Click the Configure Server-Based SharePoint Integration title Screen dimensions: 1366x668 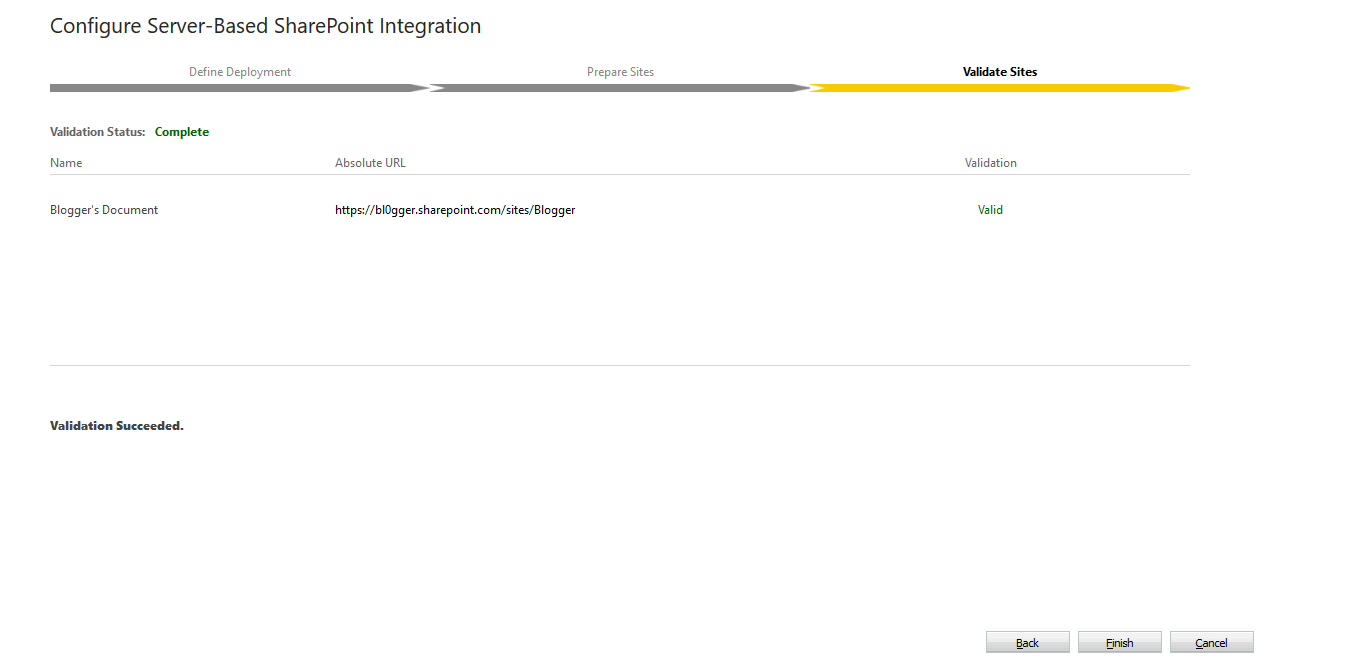point(266,26)
